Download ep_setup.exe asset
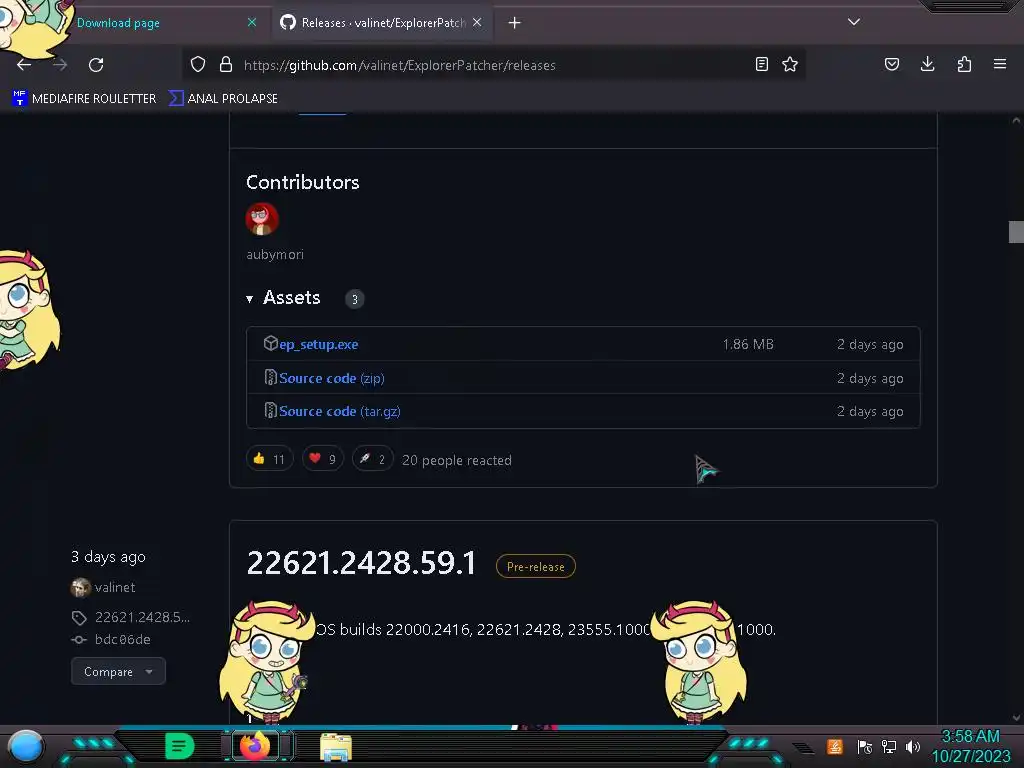This screenshot has height=768, width=1024. click(318, 344)
